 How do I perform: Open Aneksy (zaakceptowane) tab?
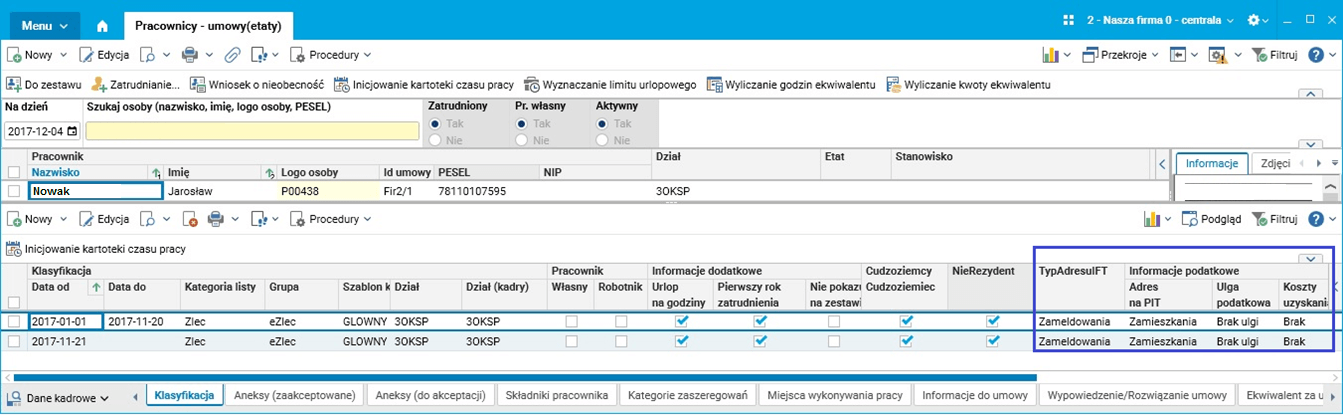tap(294, 395)
